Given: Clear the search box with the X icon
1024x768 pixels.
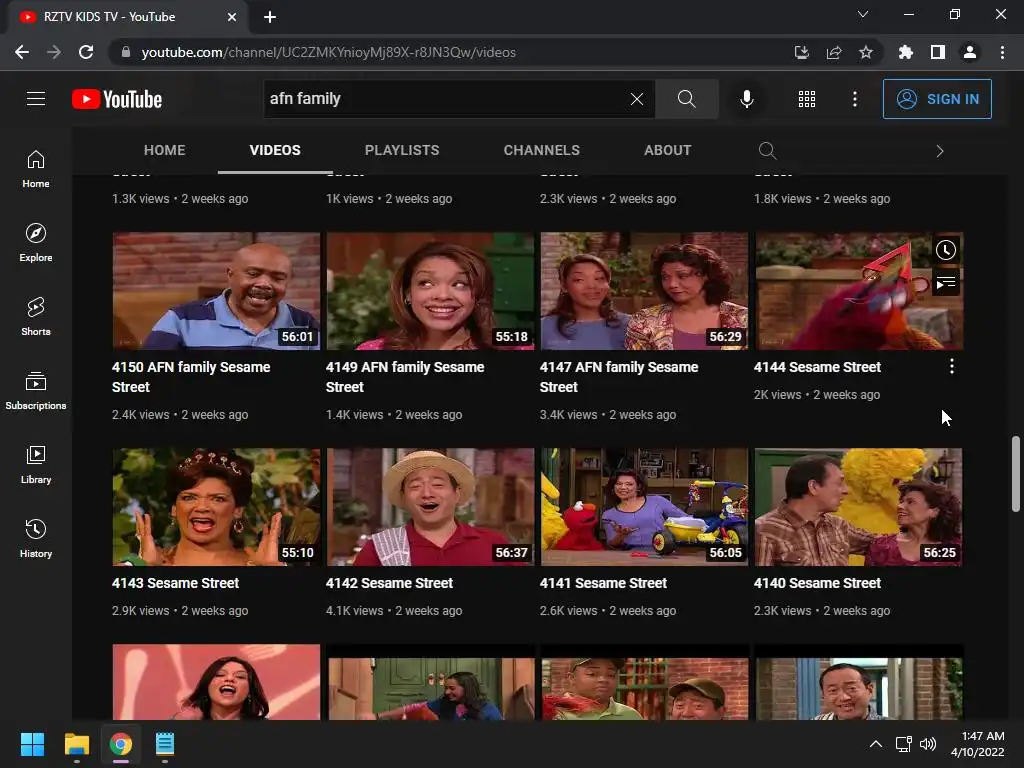Looking at the screenshot, I should (x=637, y=99).
